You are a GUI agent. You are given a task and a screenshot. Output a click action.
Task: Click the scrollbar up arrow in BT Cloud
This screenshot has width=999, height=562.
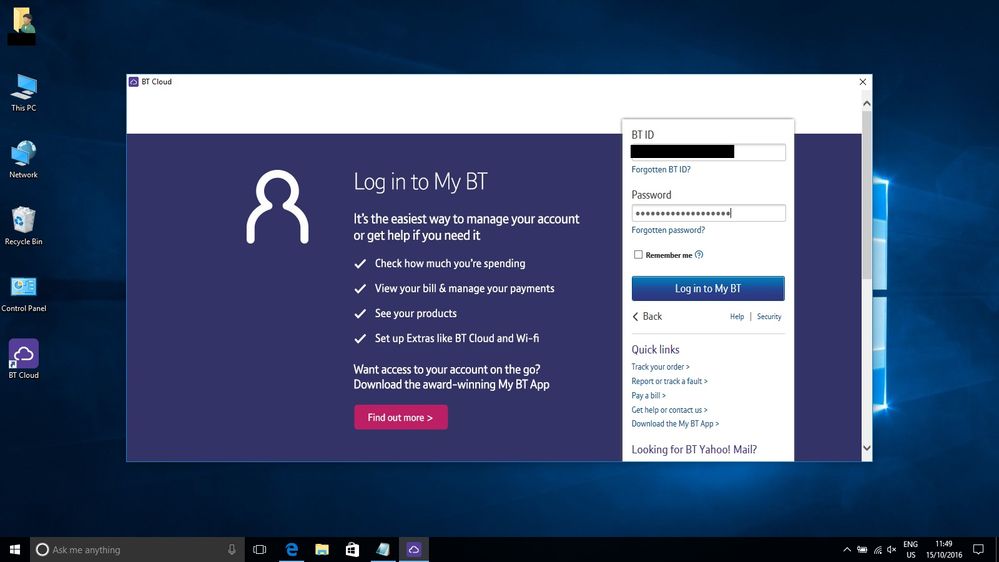866,103
